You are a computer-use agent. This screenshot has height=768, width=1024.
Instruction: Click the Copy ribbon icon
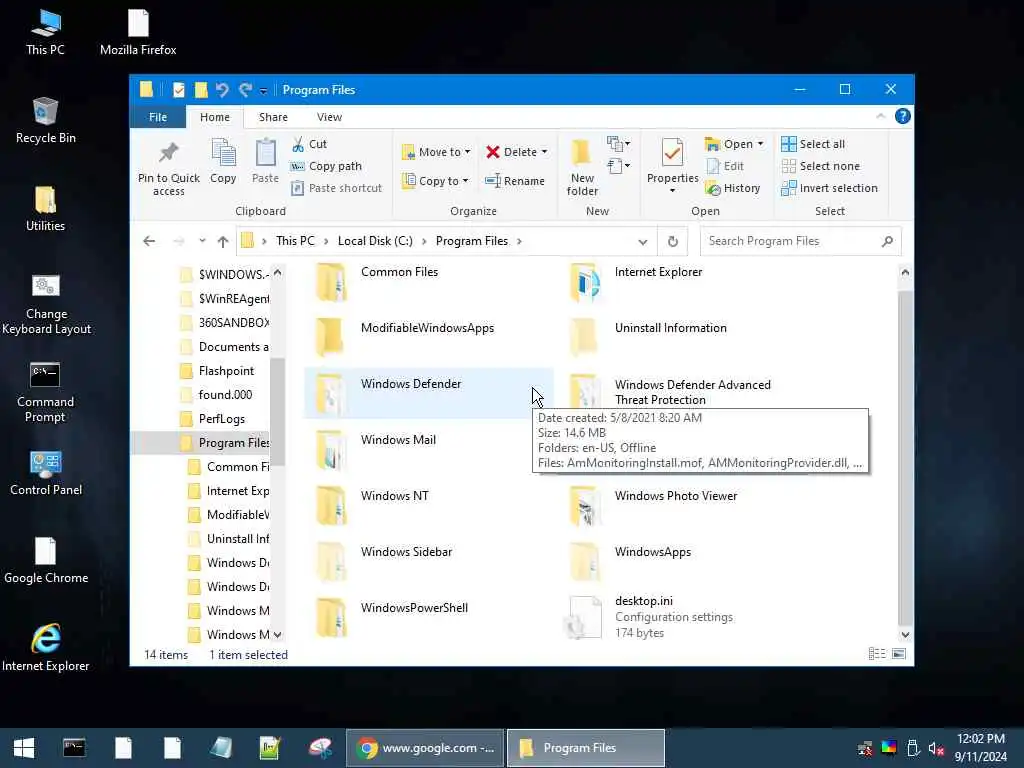(223, 153)
